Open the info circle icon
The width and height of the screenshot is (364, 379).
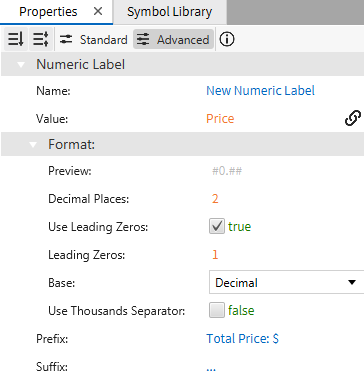[x=227, y=40]
